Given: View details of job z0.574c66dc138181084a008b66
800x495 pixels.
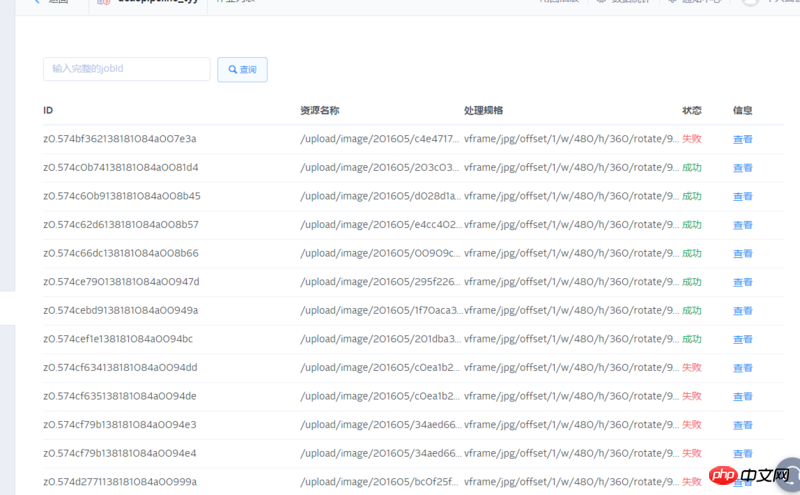Looking at the screenshot, I should [x=742, y=254].
